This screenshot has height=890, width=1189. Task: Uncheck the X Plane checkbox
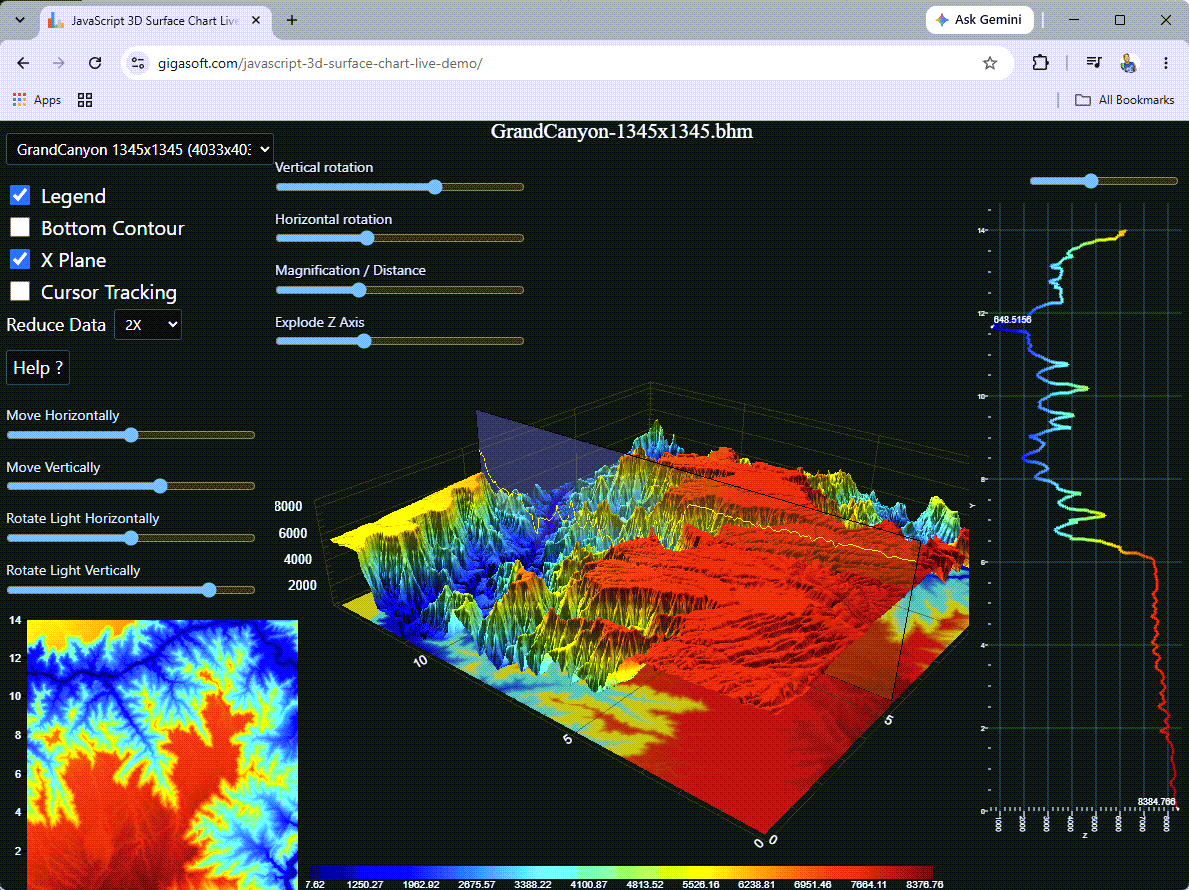pyautogui.click(x=20, y=259)
